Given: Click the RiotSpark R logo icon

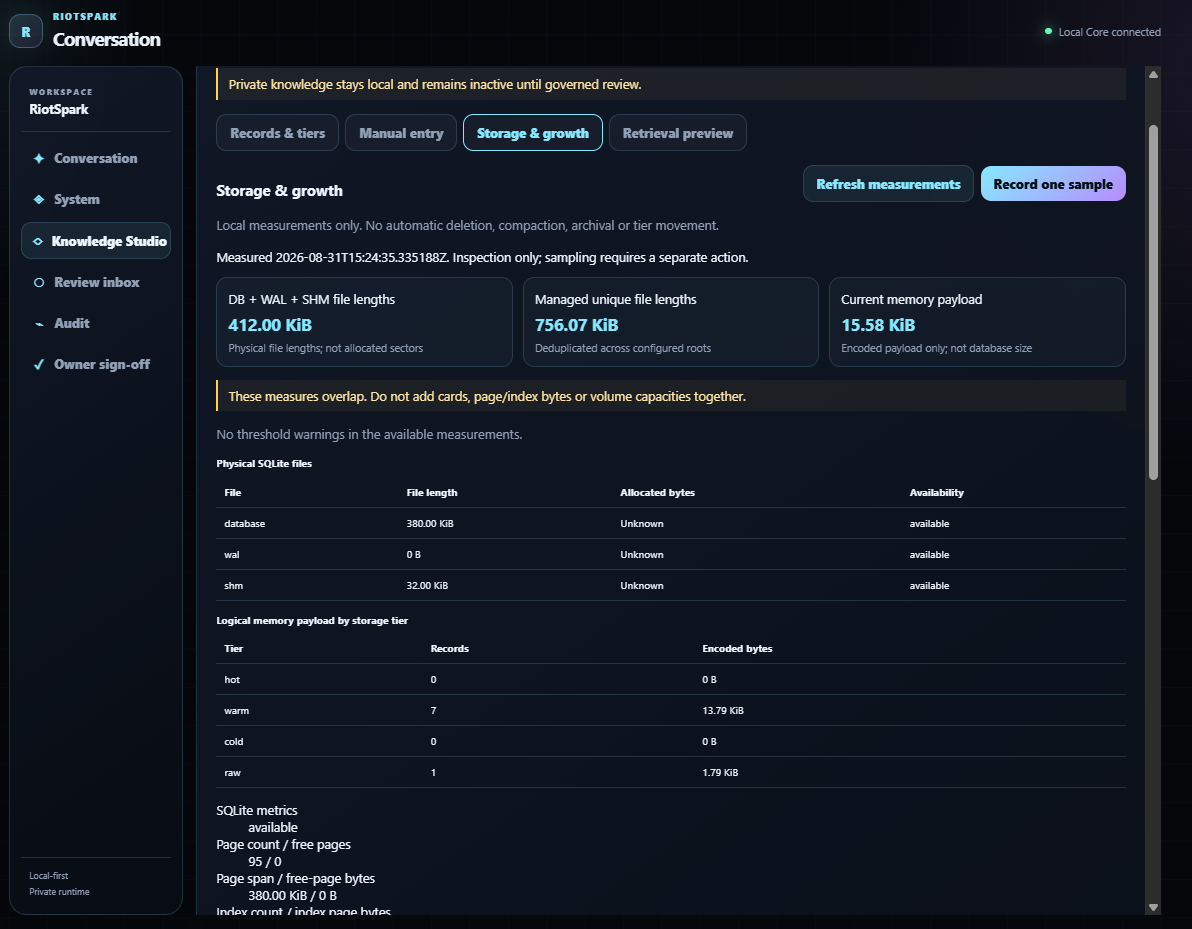Looking at the screenshot, I should click(26, 32).
